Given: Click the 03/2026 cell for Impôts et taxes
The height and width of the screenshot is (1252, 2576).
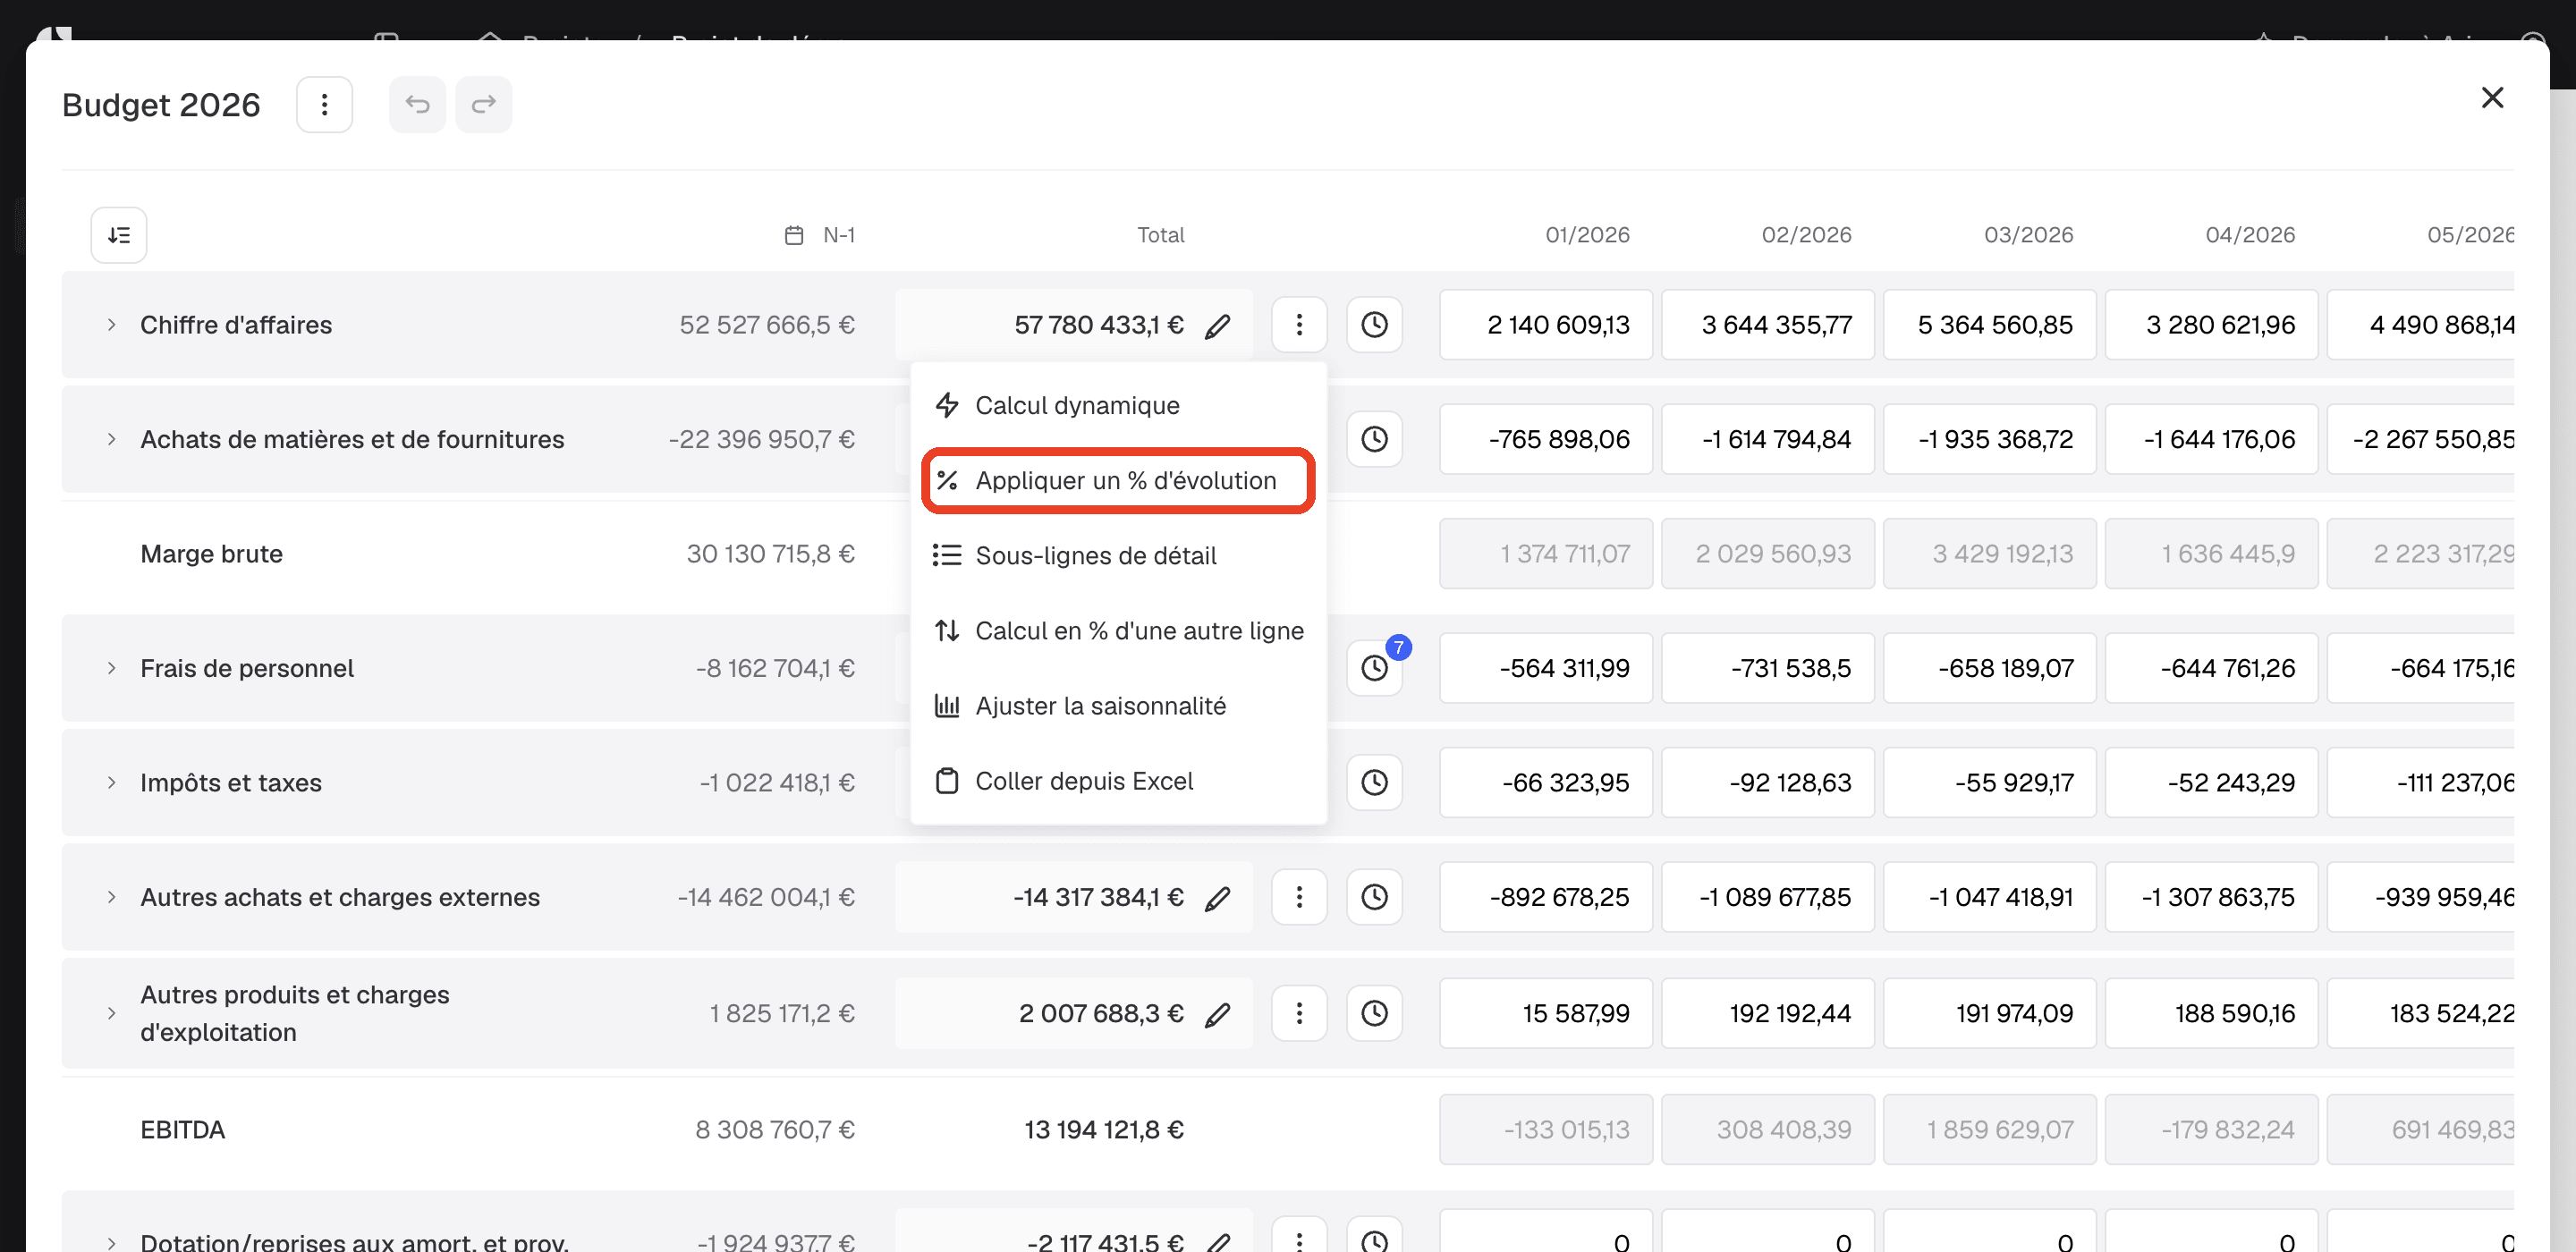Looking at the screenshot, I should click(1990, 782).
